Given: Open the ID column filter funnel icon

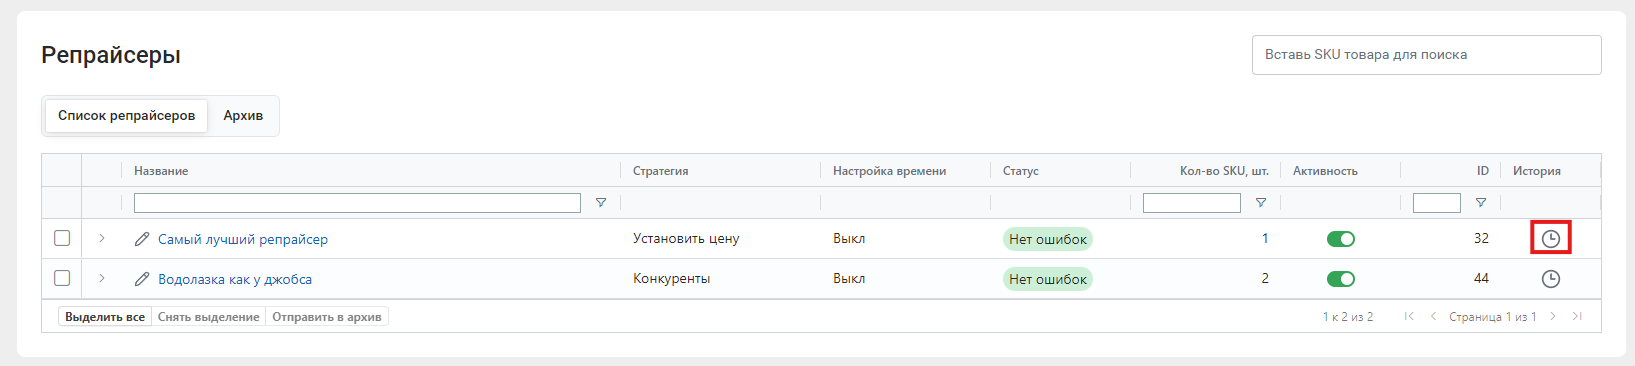Looking at the screenshot, I should [x=1481, y=203].
